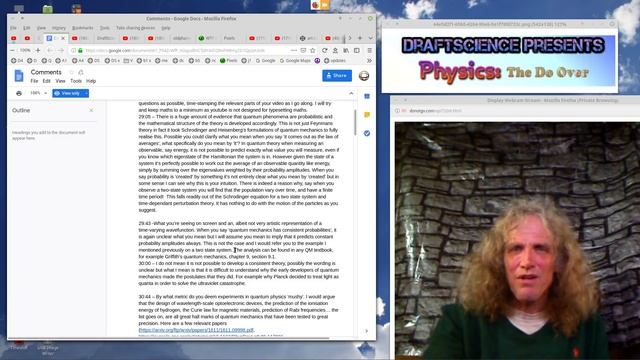Hide the Docs menus with the chevron
The height and width of the screenshot is (360, 640).
(351, 93)
